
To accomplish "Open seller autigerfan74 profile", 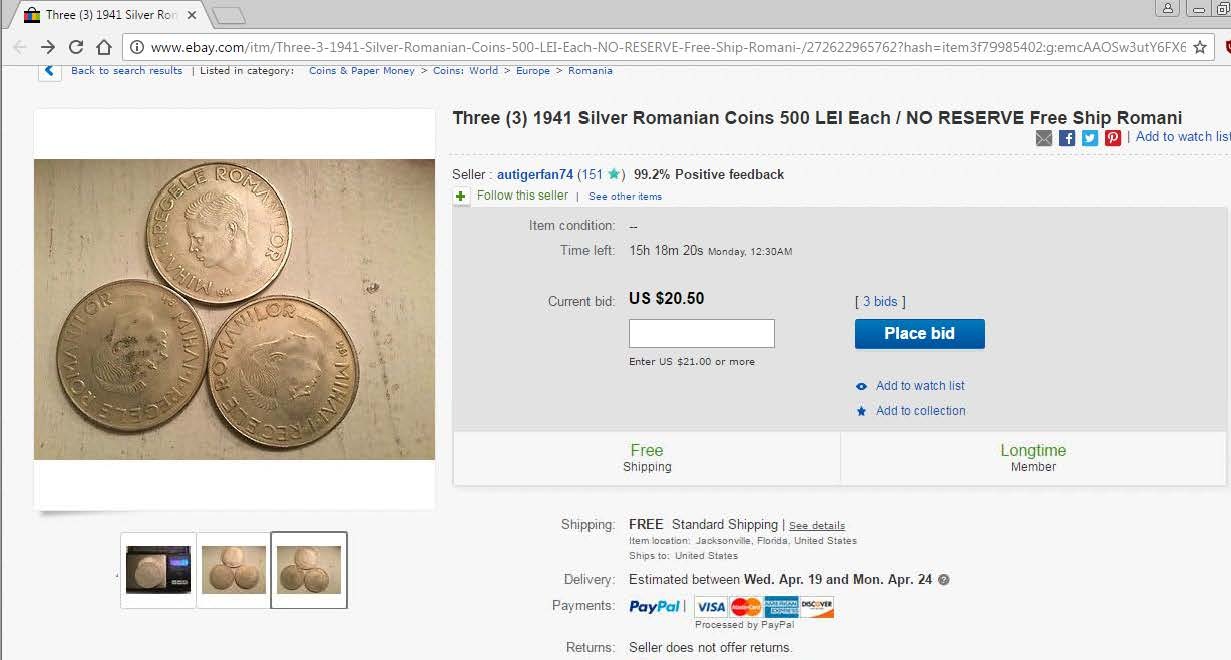I will [x=535, y=175].
